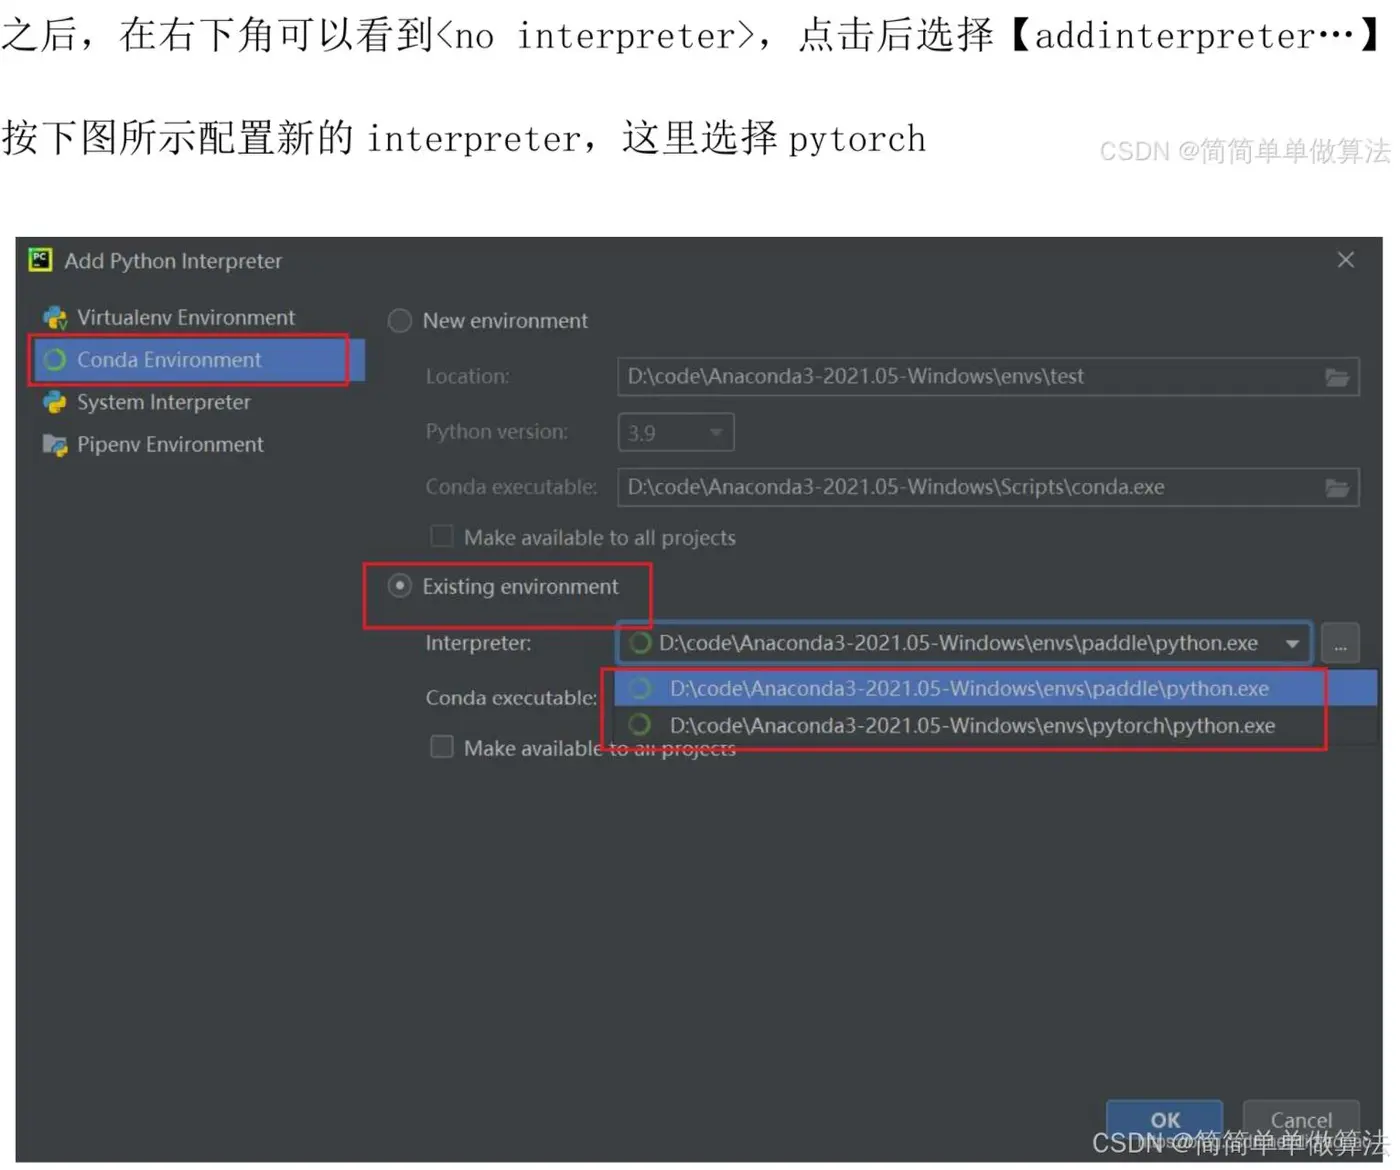Image resolution: width=1400 pixels, height=1170 pixels.
Task: Choose System Interpreter in the sidebar
Action: 163,402
